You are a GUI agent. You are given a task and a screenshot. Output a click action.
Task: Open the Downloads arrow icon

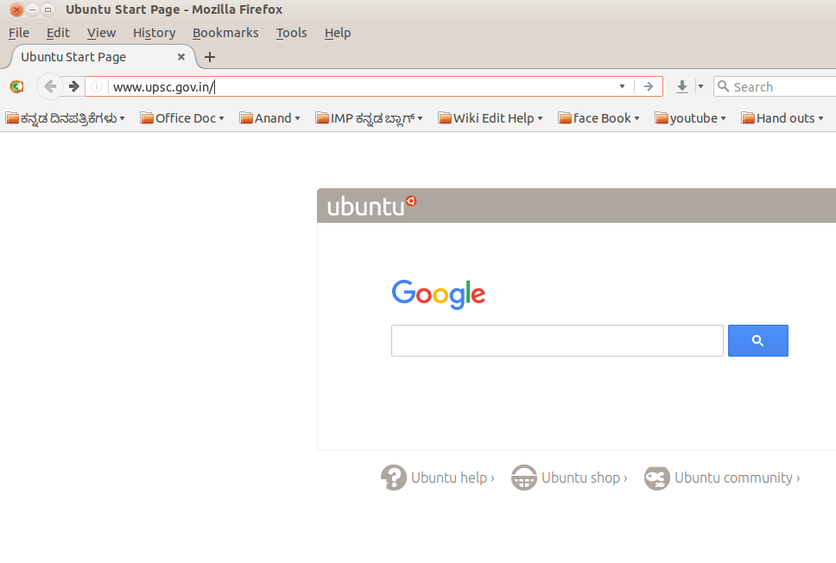(x=682, y=87)
